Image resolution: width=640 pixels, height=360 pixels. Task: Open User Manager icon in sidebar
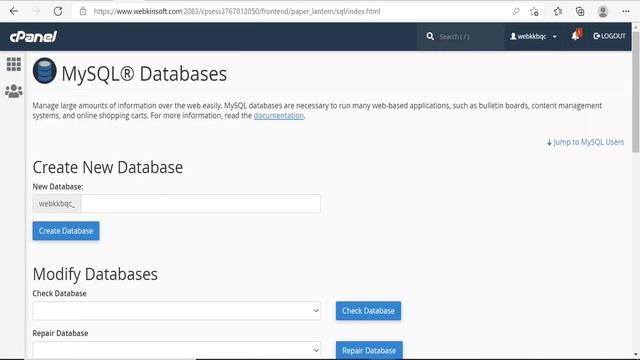(14, 91)
